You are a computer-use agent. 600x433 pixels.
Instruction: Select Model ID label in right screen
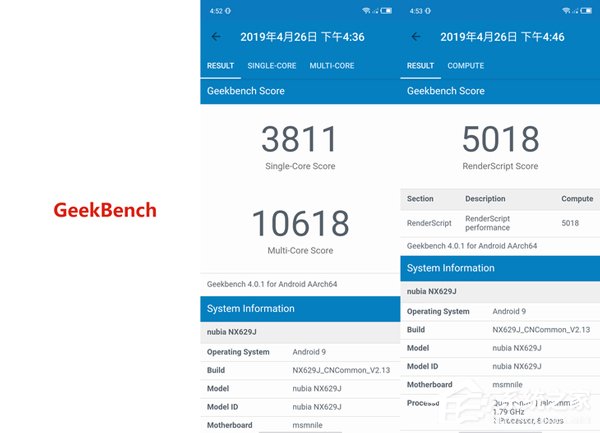click(422, 366)
